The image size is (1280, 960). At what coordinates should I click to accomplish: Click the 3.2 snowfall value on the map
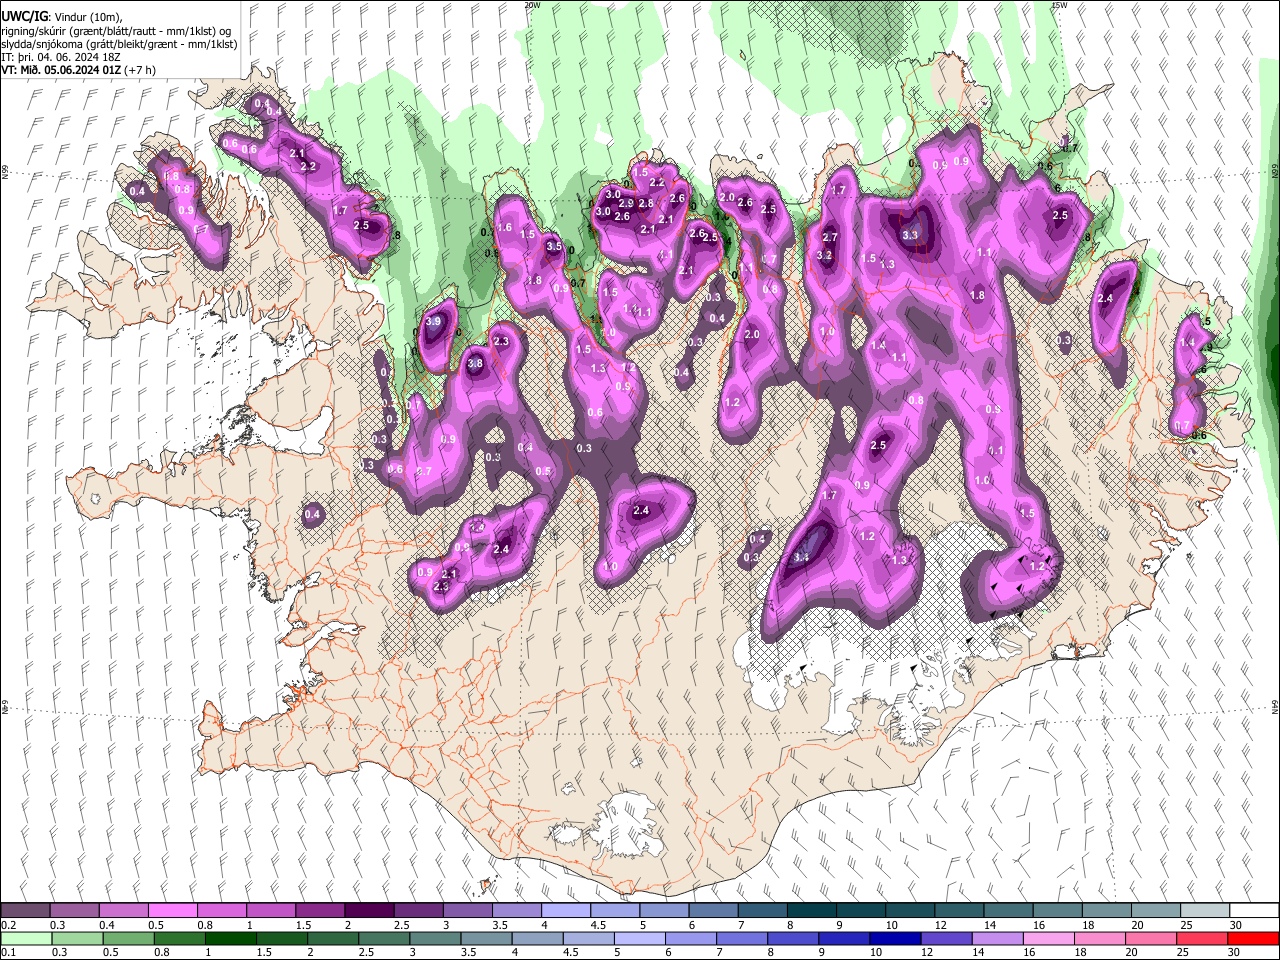pos(824,256)
